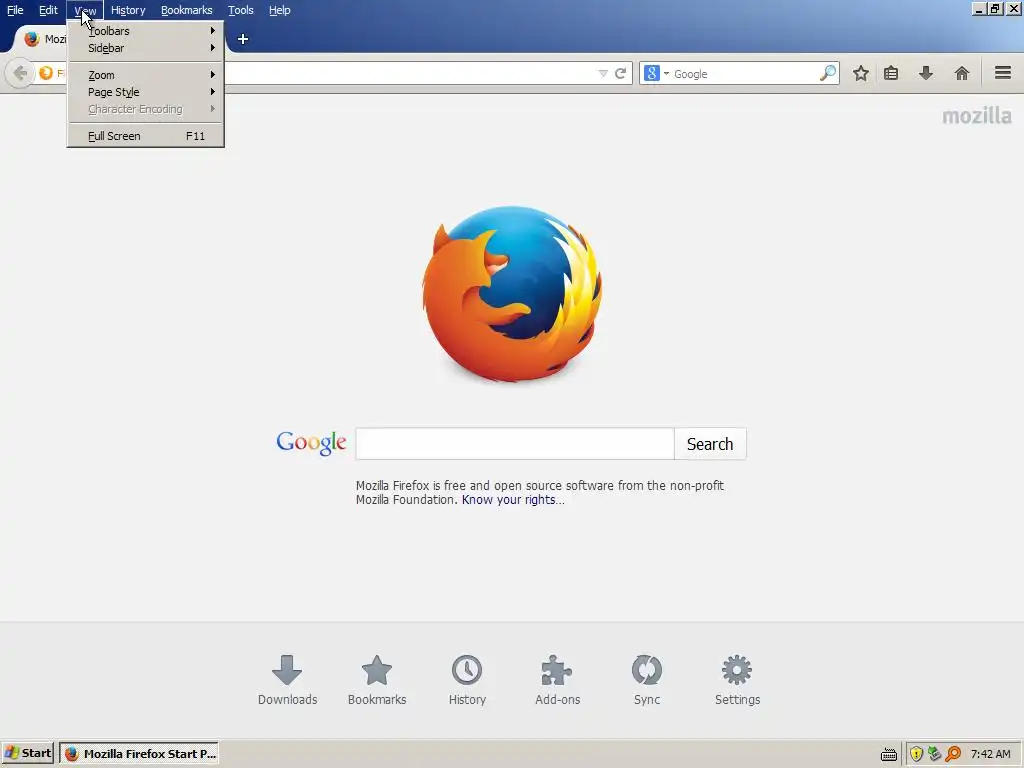
Task: Open Bookmarks star icon on start page
Action: 377,670
